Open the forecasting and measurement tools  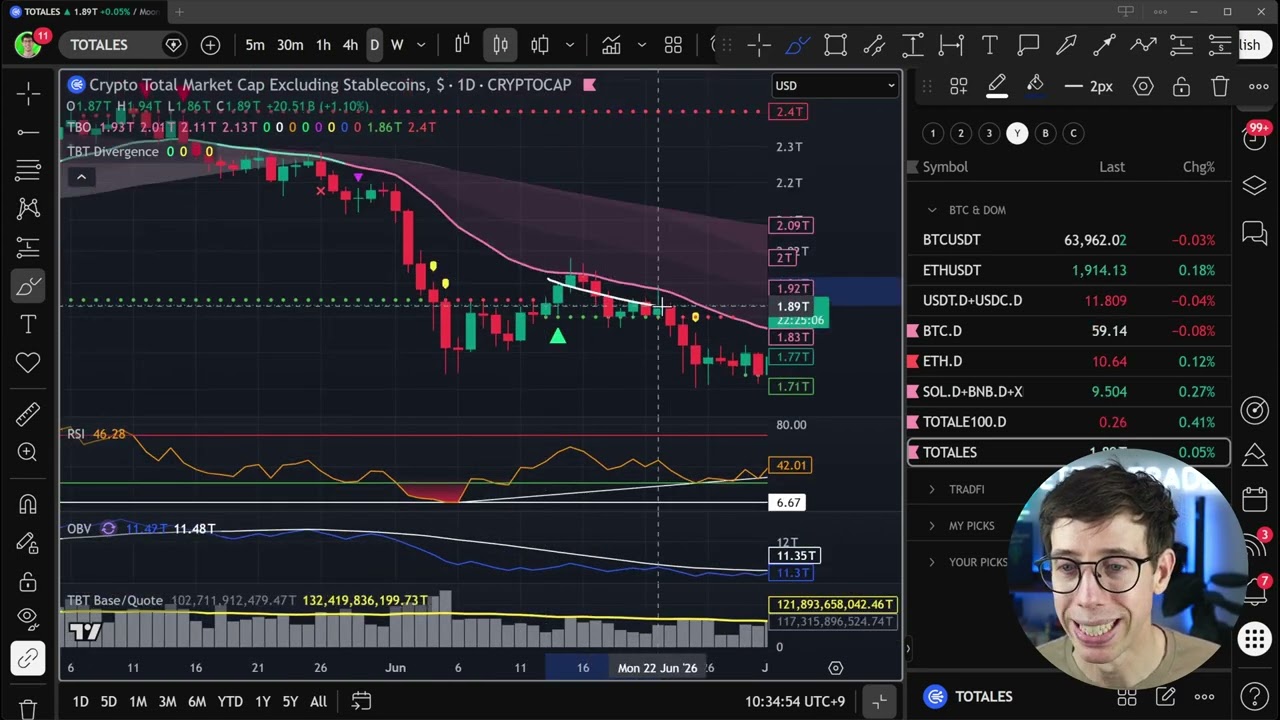pos(28,247)
